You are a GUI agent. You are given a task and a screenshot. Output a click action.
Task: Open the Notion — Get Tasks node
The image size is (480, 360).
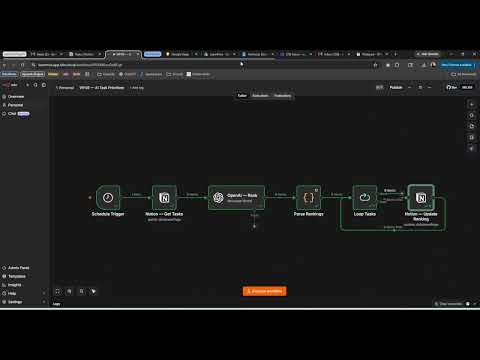[x=164, y=197]
